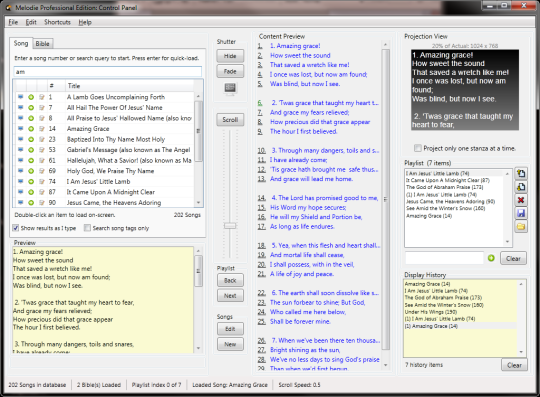
Task: Click the Fade shutter button
Action: (230, 71)
